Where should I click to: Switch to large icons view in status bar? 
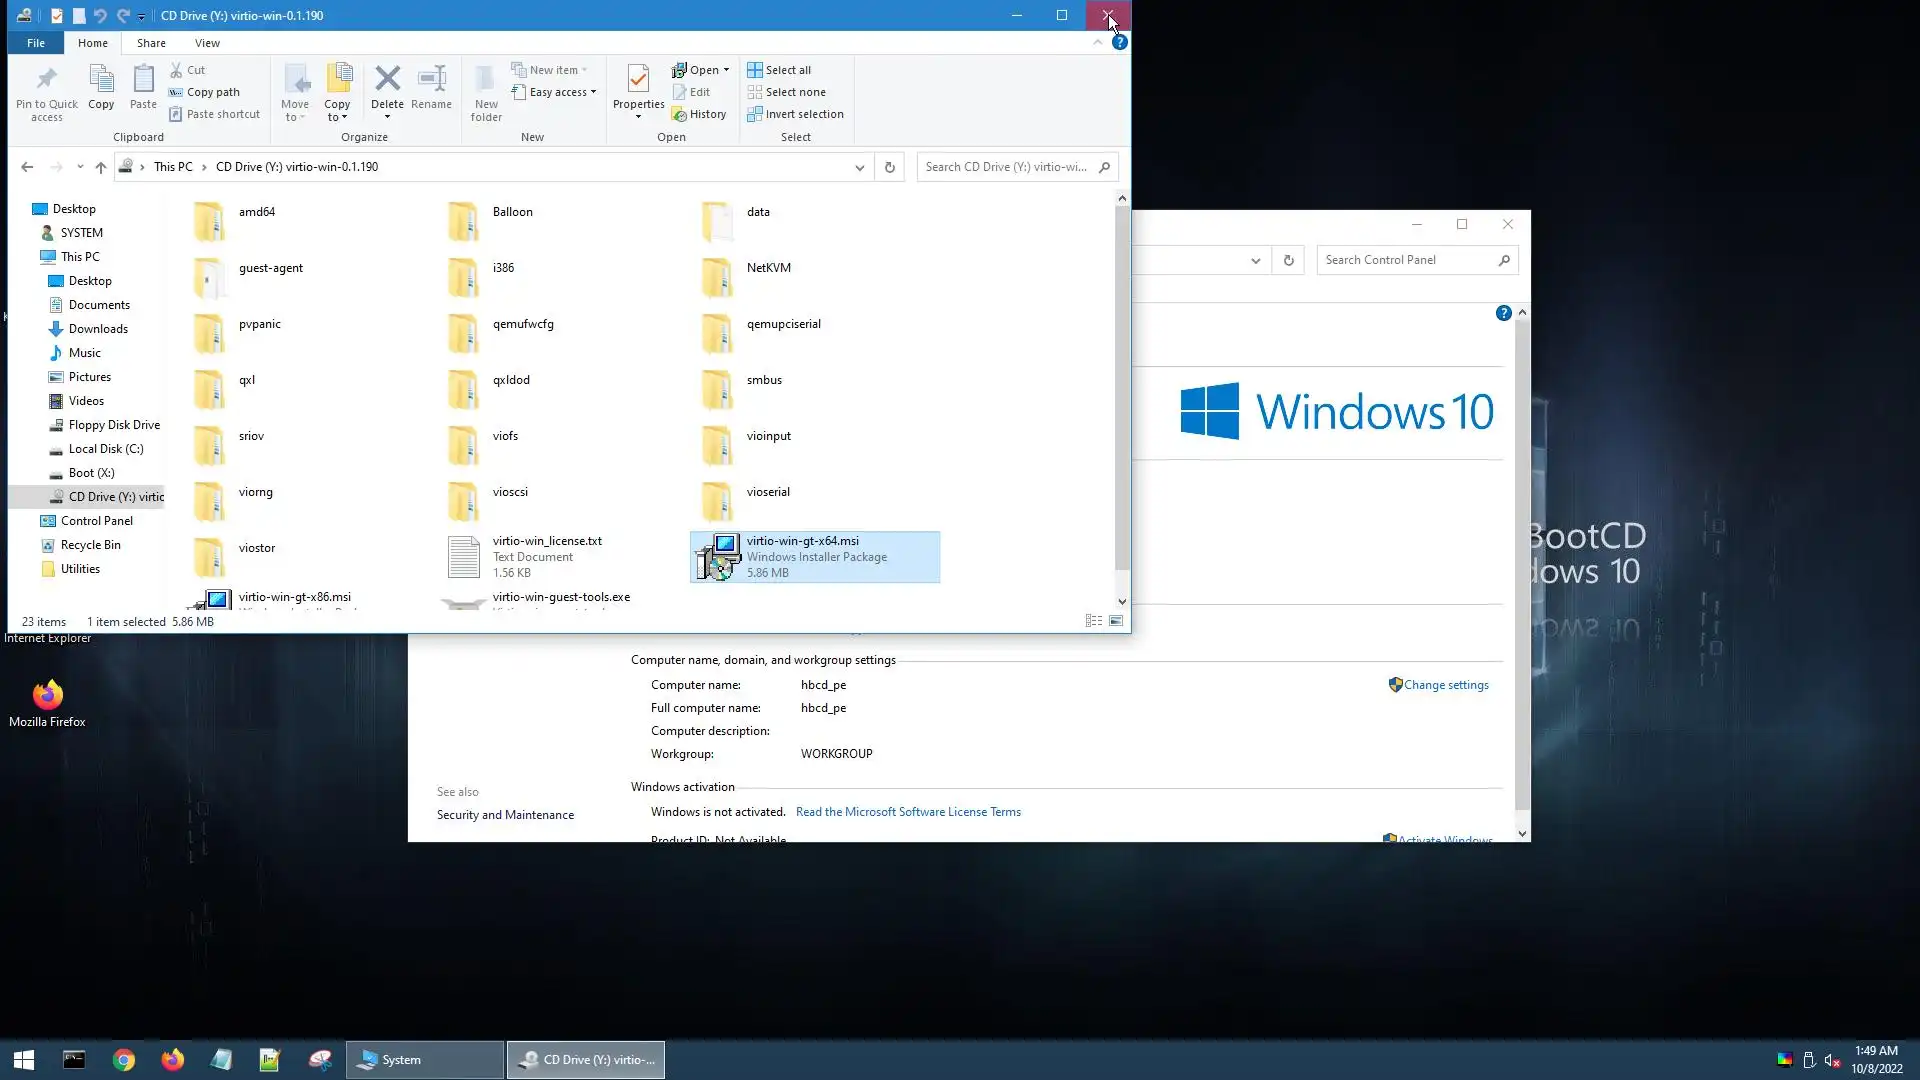coord(1116,621)
